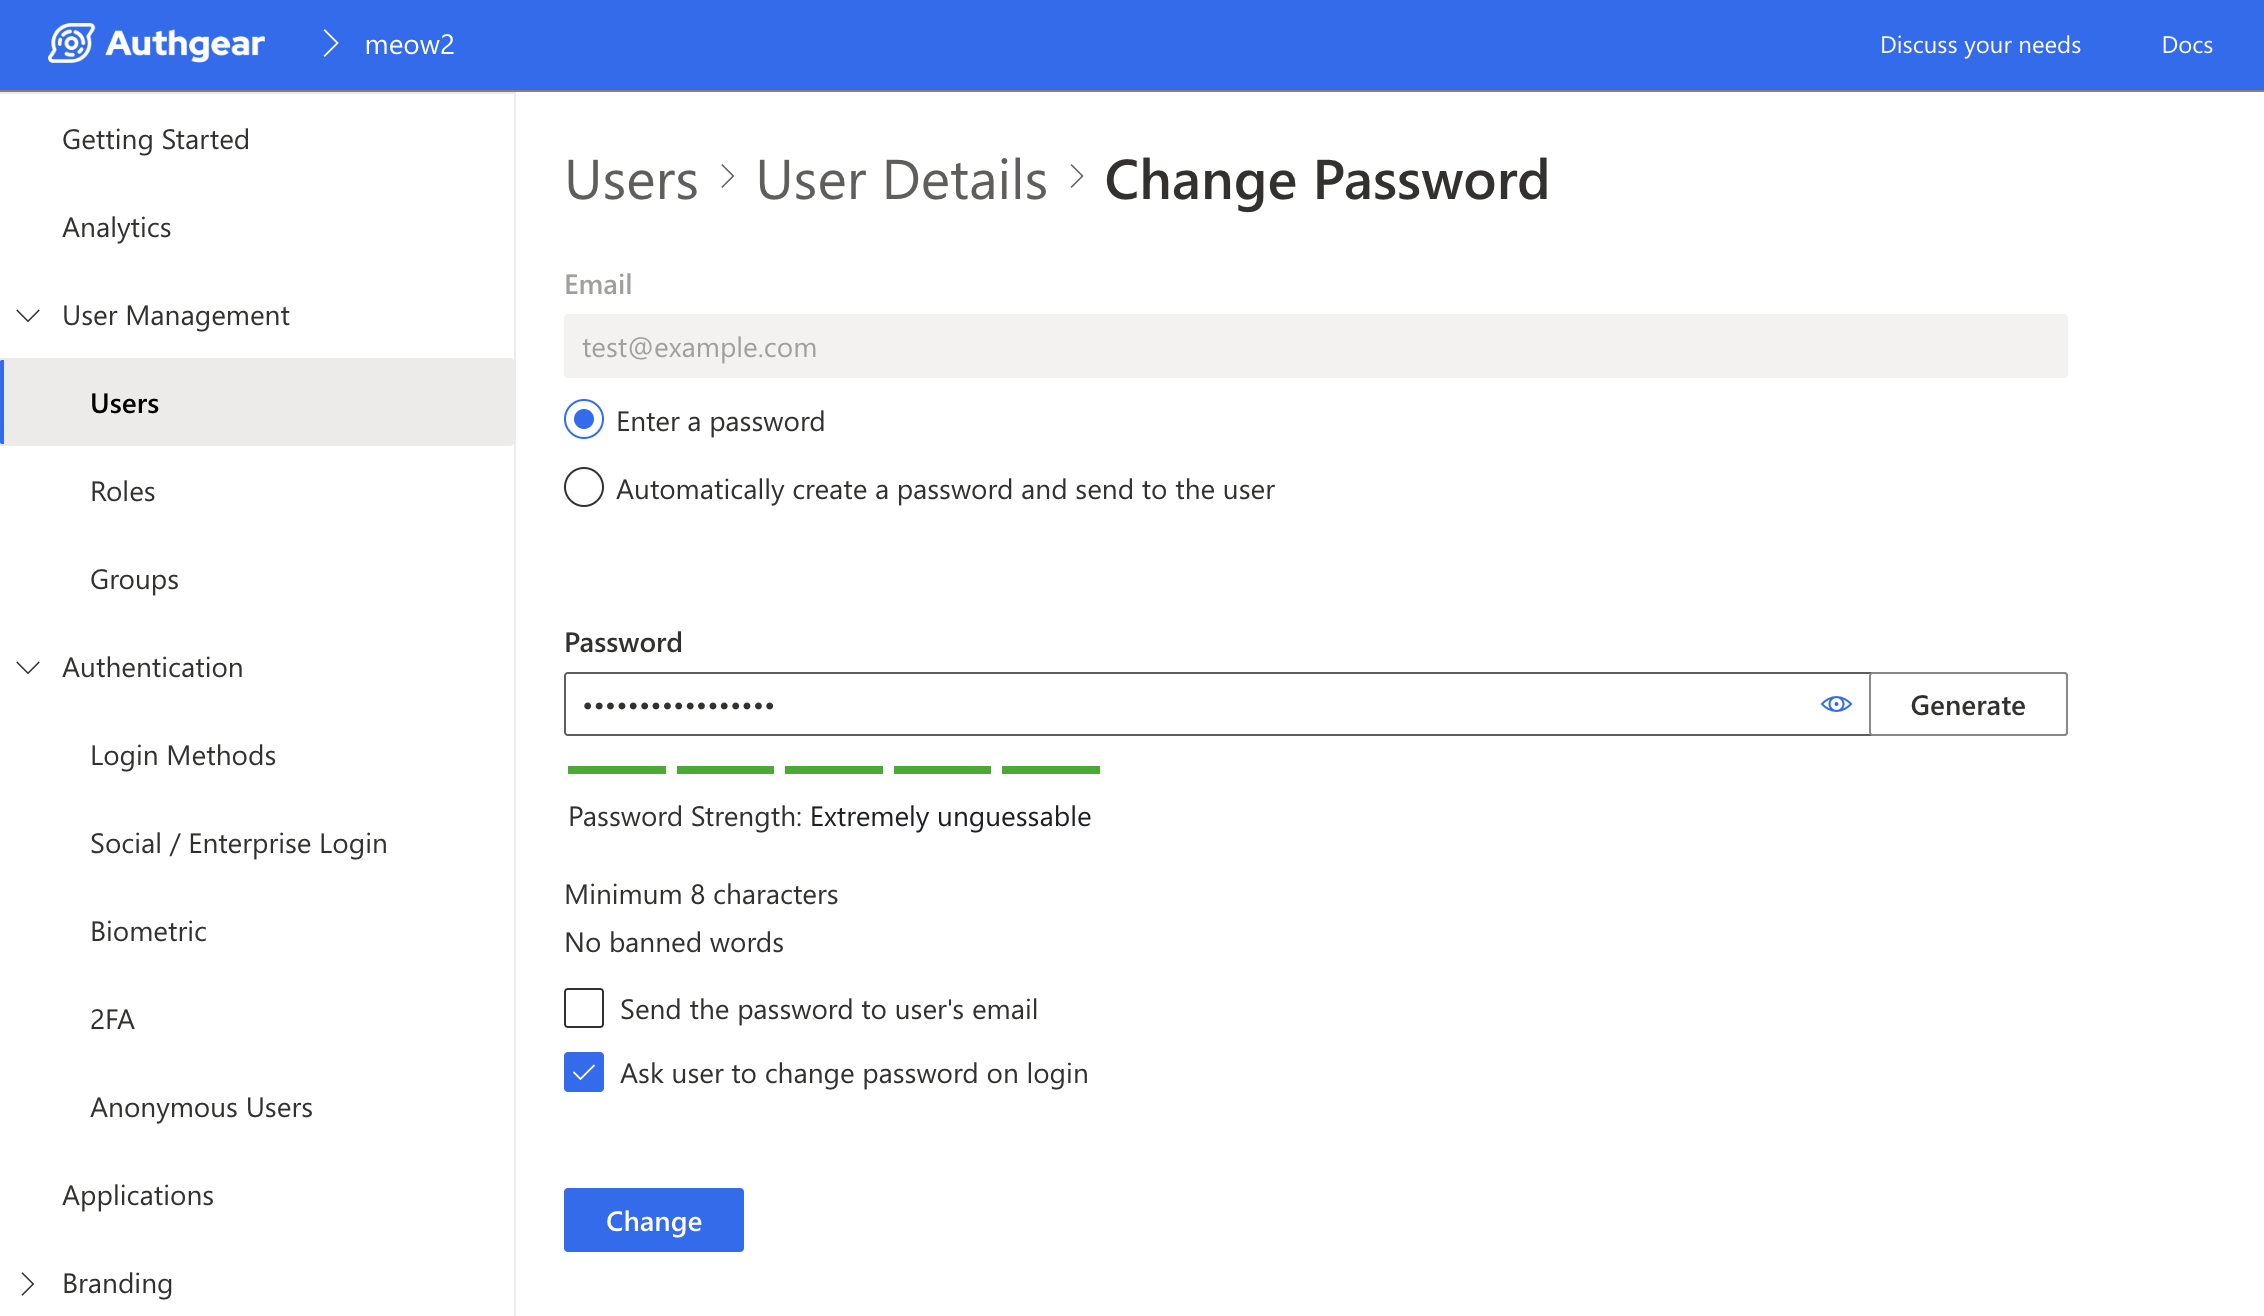This screenshot has width=2264, height=1316.
Task: Choose automatically create password radio option
Action: point(584,489)
